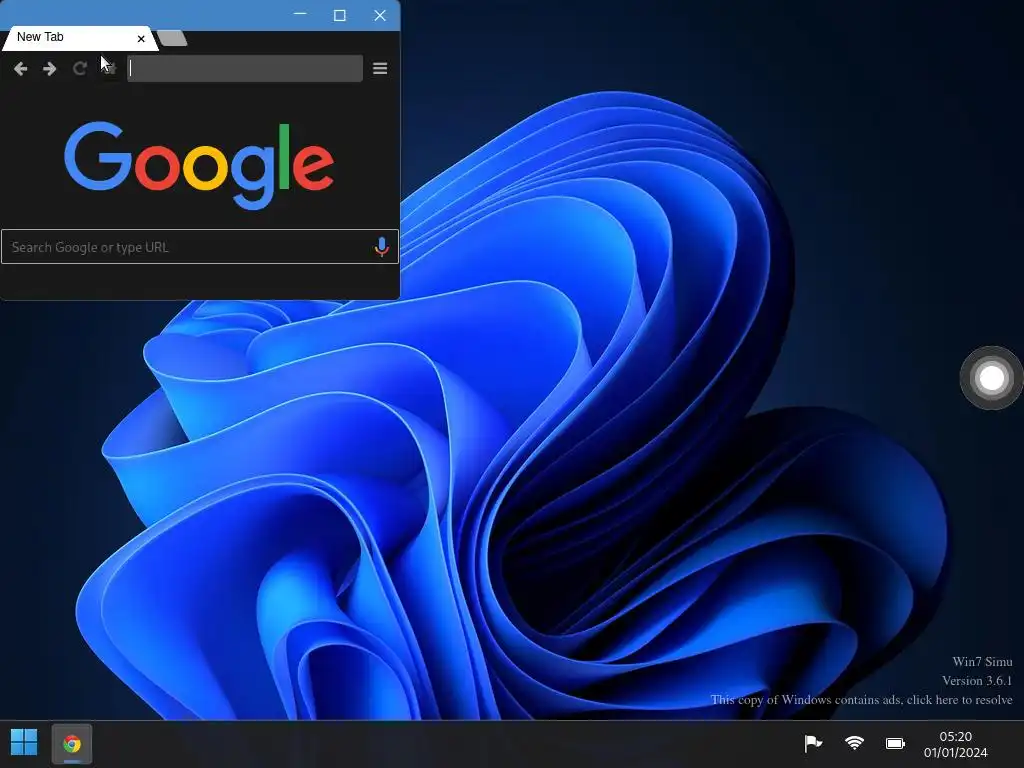Image resolution: width=1024 pixels, height=768 pixels.
Task: Click the Search Google or type URL box
Action: (x=200, y=247)
